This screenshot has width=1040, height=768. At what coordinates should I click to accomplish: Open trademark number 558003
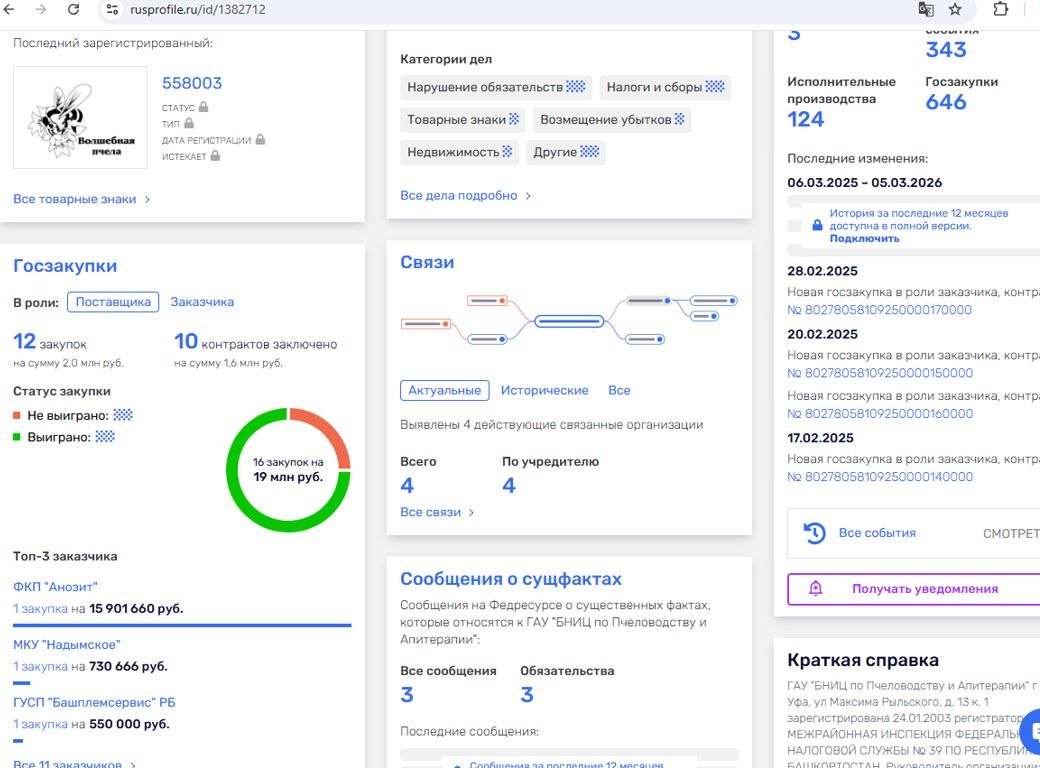coord(192,83)
